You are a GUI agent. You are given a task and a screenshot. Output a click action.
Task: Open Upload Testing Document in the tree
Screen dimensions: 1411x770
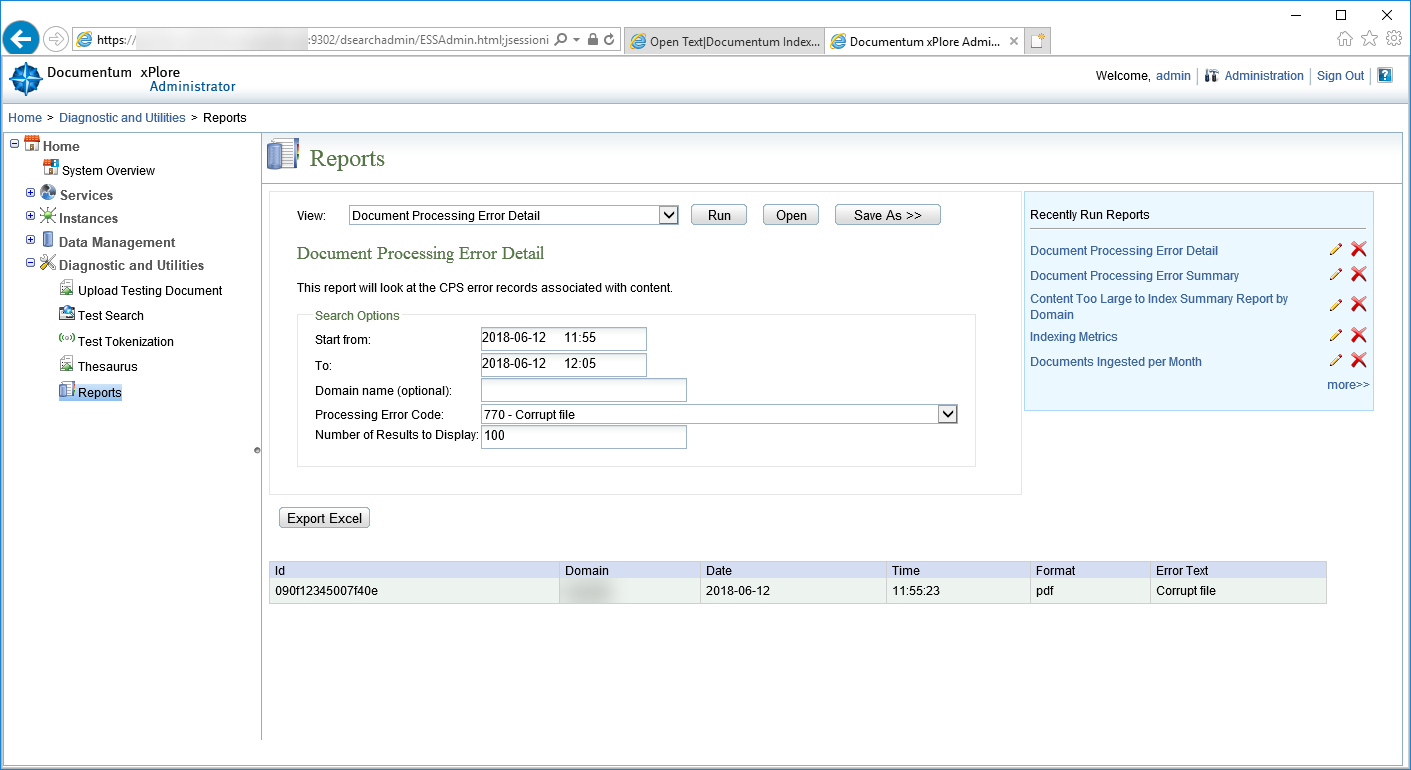click(150, 291)
